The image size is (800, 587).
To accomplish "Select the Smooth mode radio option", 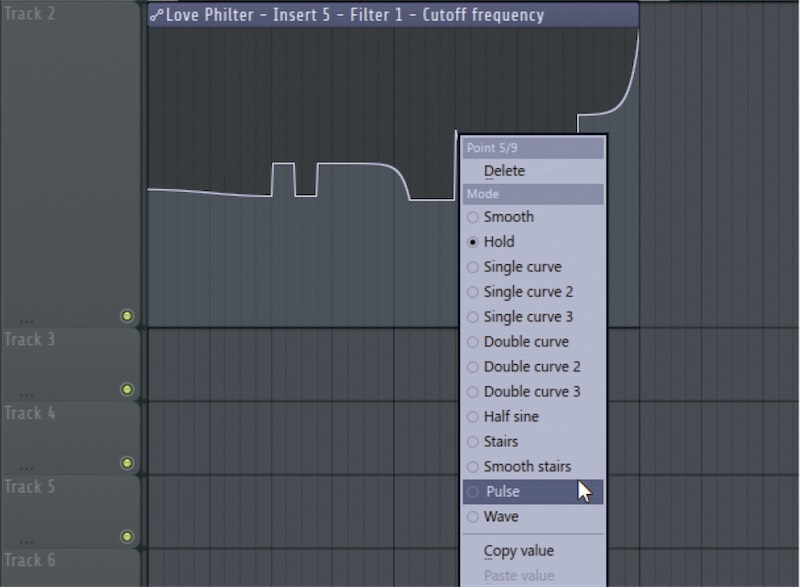I will point(533,217).
